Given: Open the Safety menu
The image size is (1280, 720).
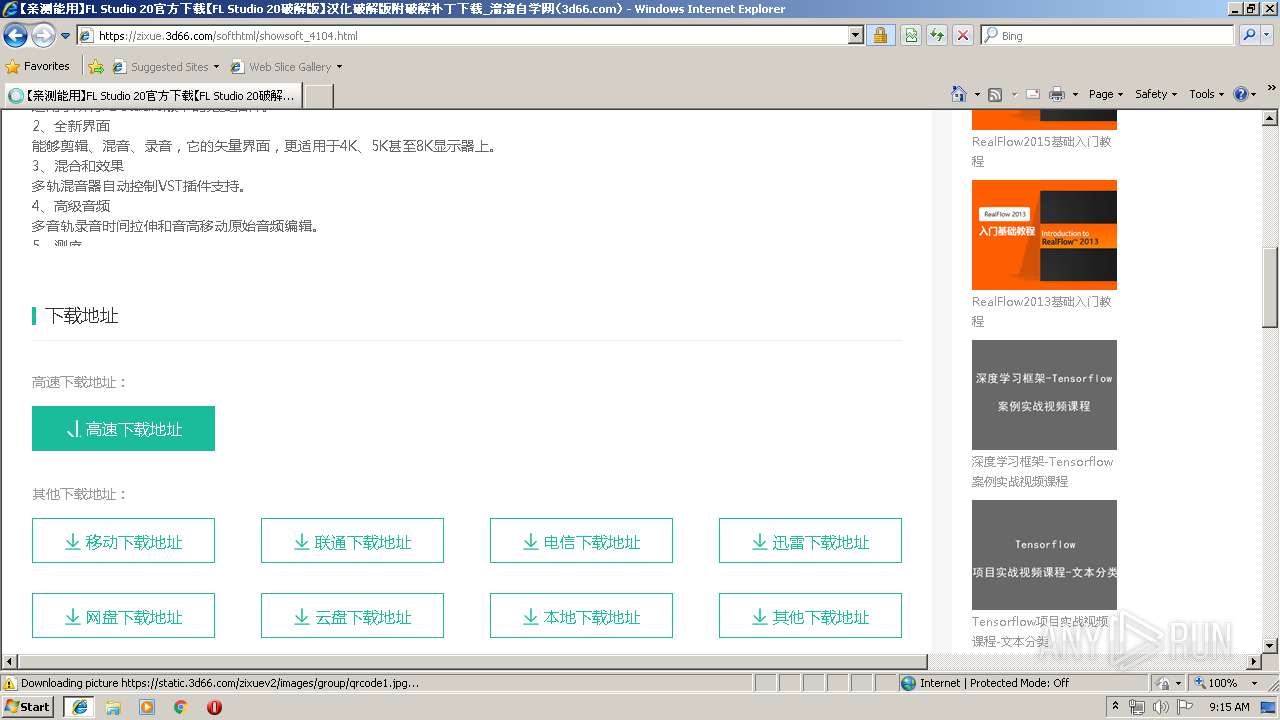Looking at the screenshot, I should [x=1157, y=94].
